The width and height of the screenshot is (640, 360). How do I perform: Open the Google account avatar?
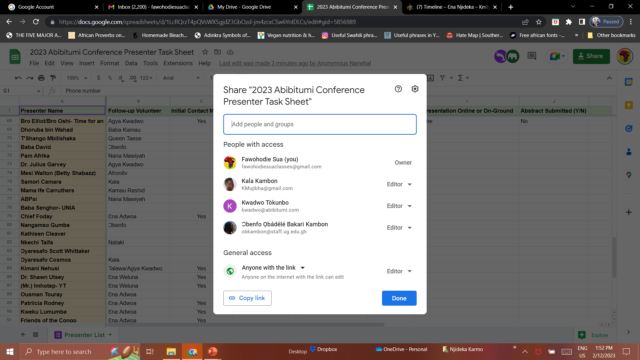624,56
